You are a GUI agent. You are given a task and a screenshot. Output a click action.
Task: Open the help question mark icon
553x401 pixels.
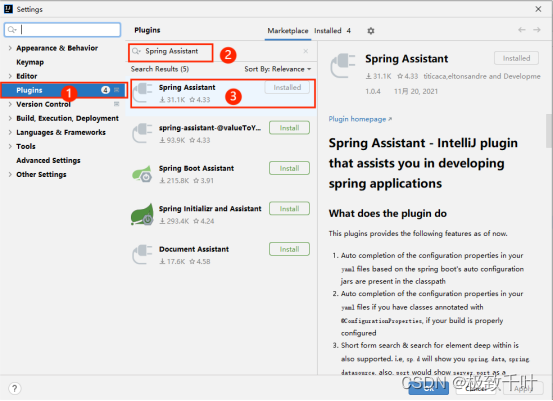tap(14, 389)
